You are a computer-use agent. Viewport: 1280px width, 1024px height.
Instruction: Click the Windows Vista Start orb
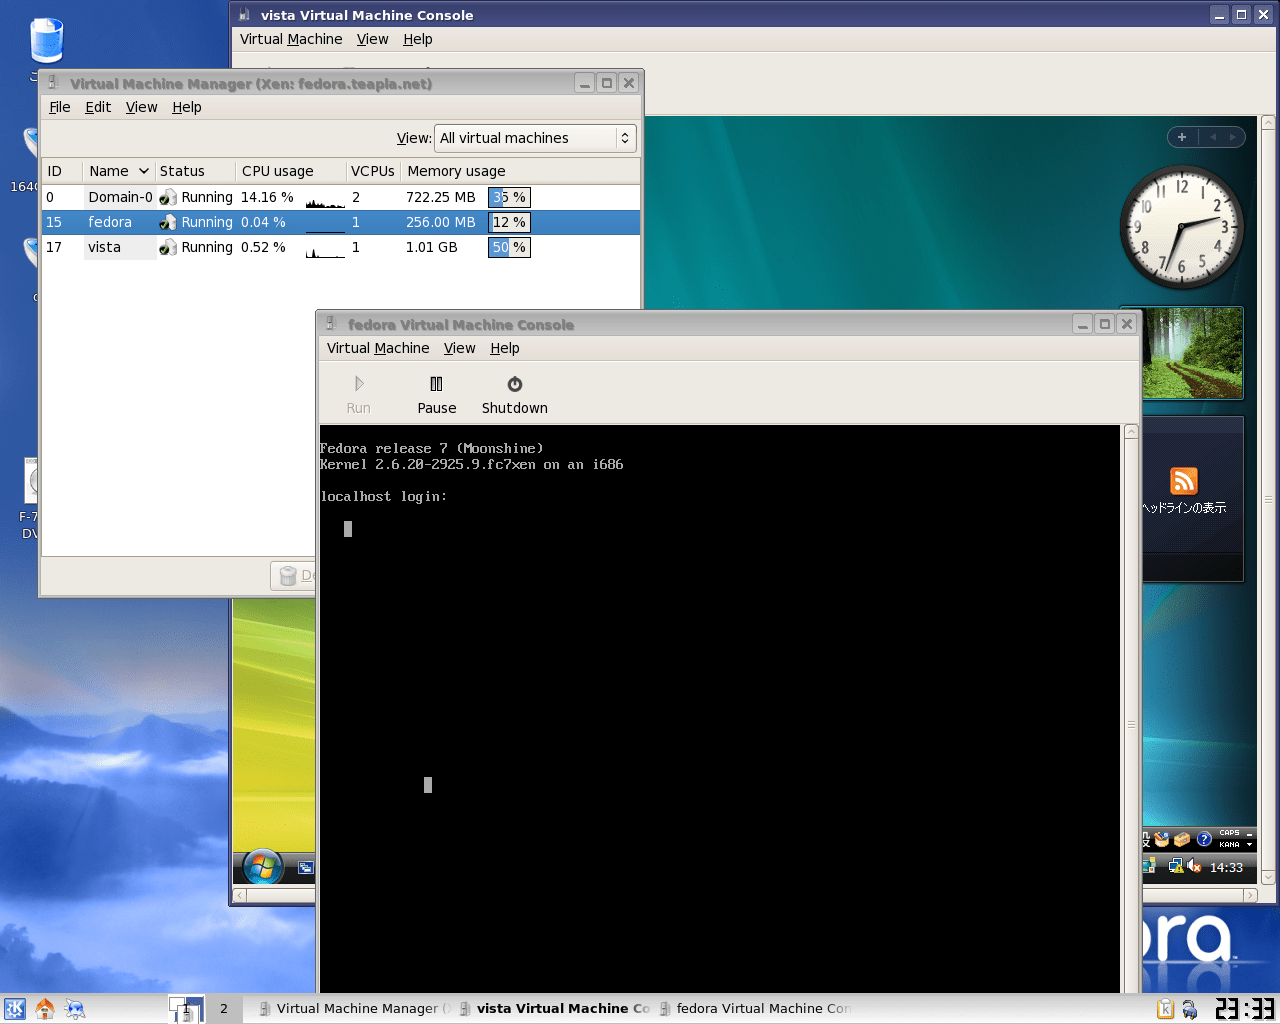pyautogui.click(x=263, y=867)
